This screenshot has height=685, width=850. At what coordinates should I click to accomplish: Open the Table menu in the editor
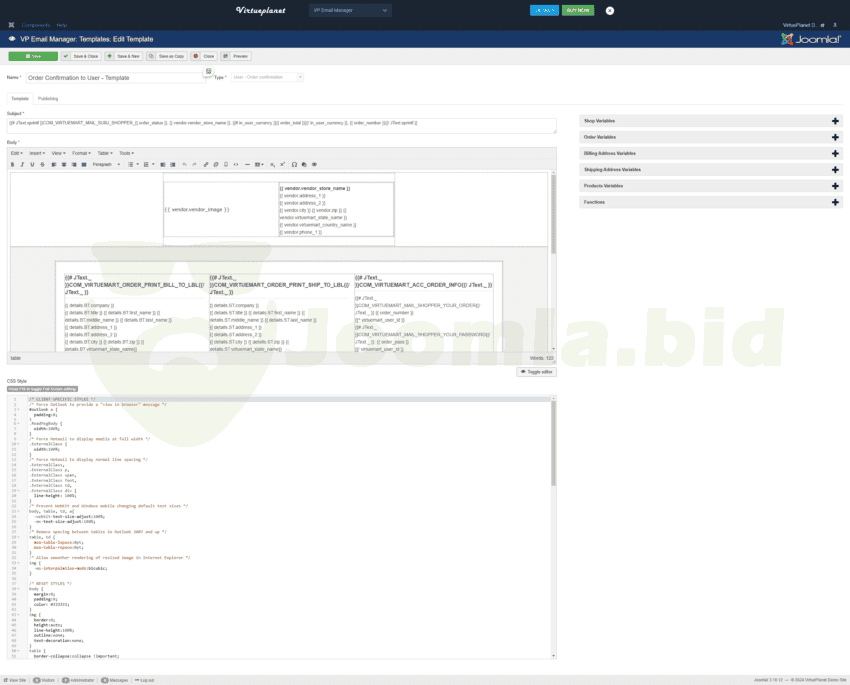[x=104, y=153]
